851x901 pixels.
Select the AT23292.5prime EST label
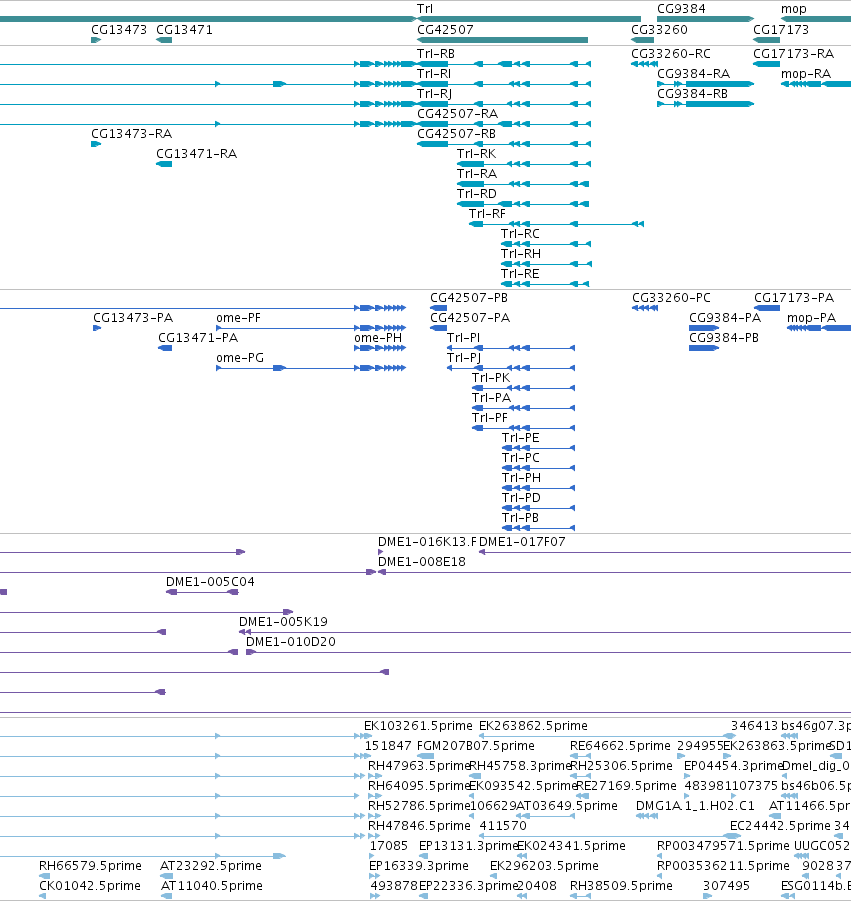pyautogui.click(x=211, y=866)
